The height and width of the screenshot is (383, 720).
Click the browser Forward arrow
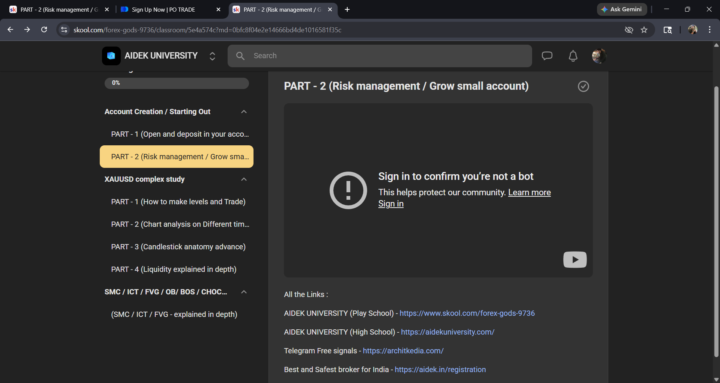point(27,29)
